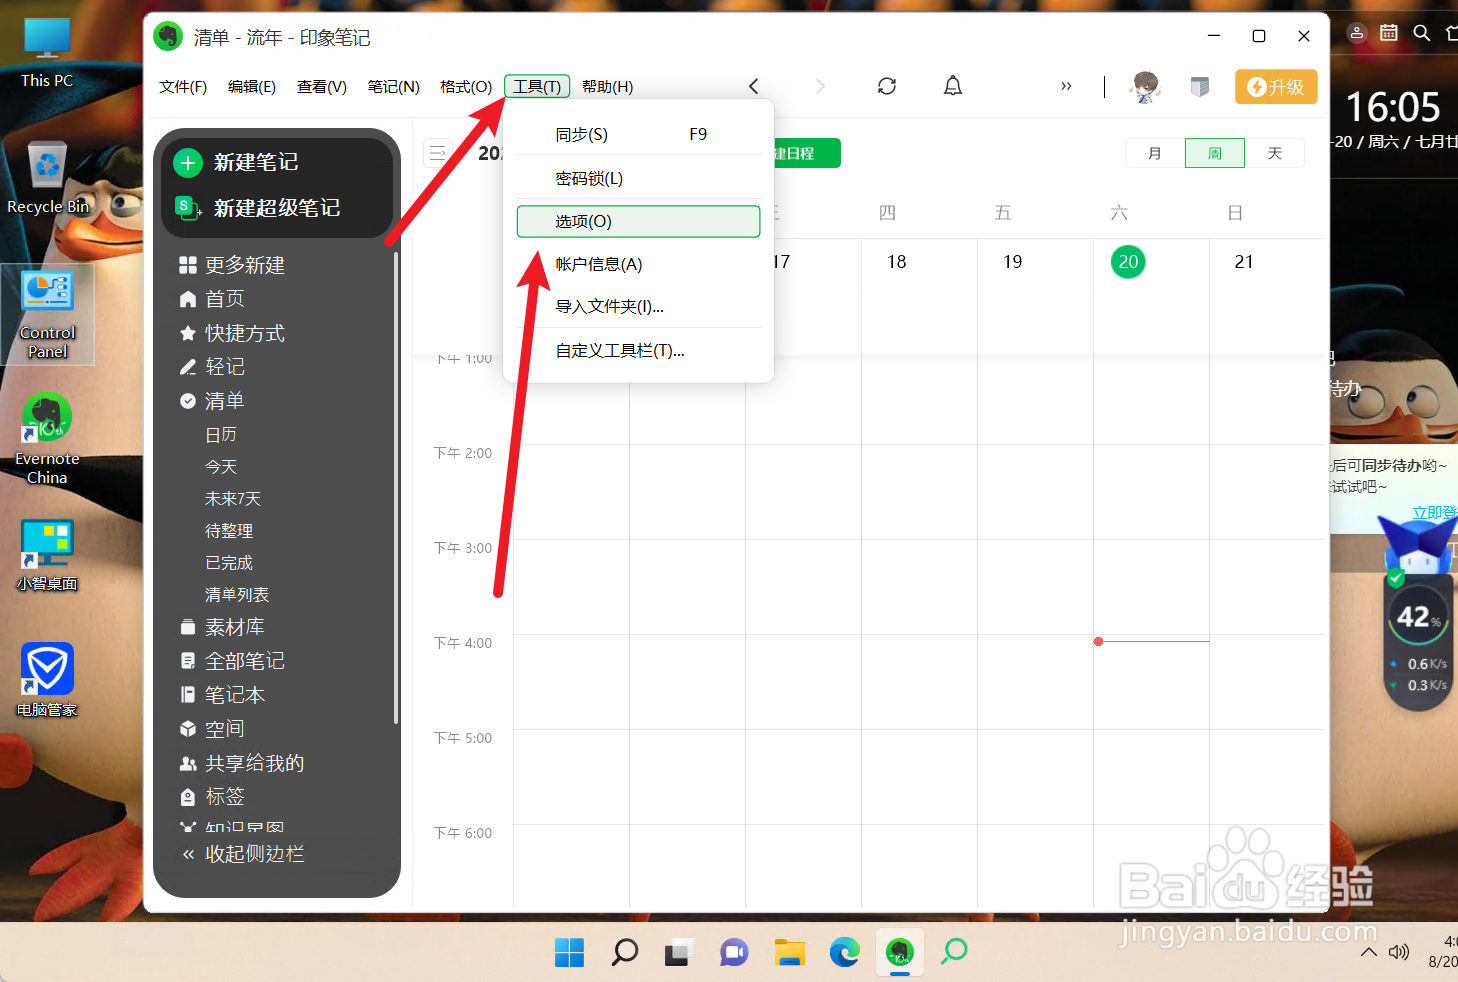
Task: Open the 查看(V) menu
Action: click(x=322, y=87)
